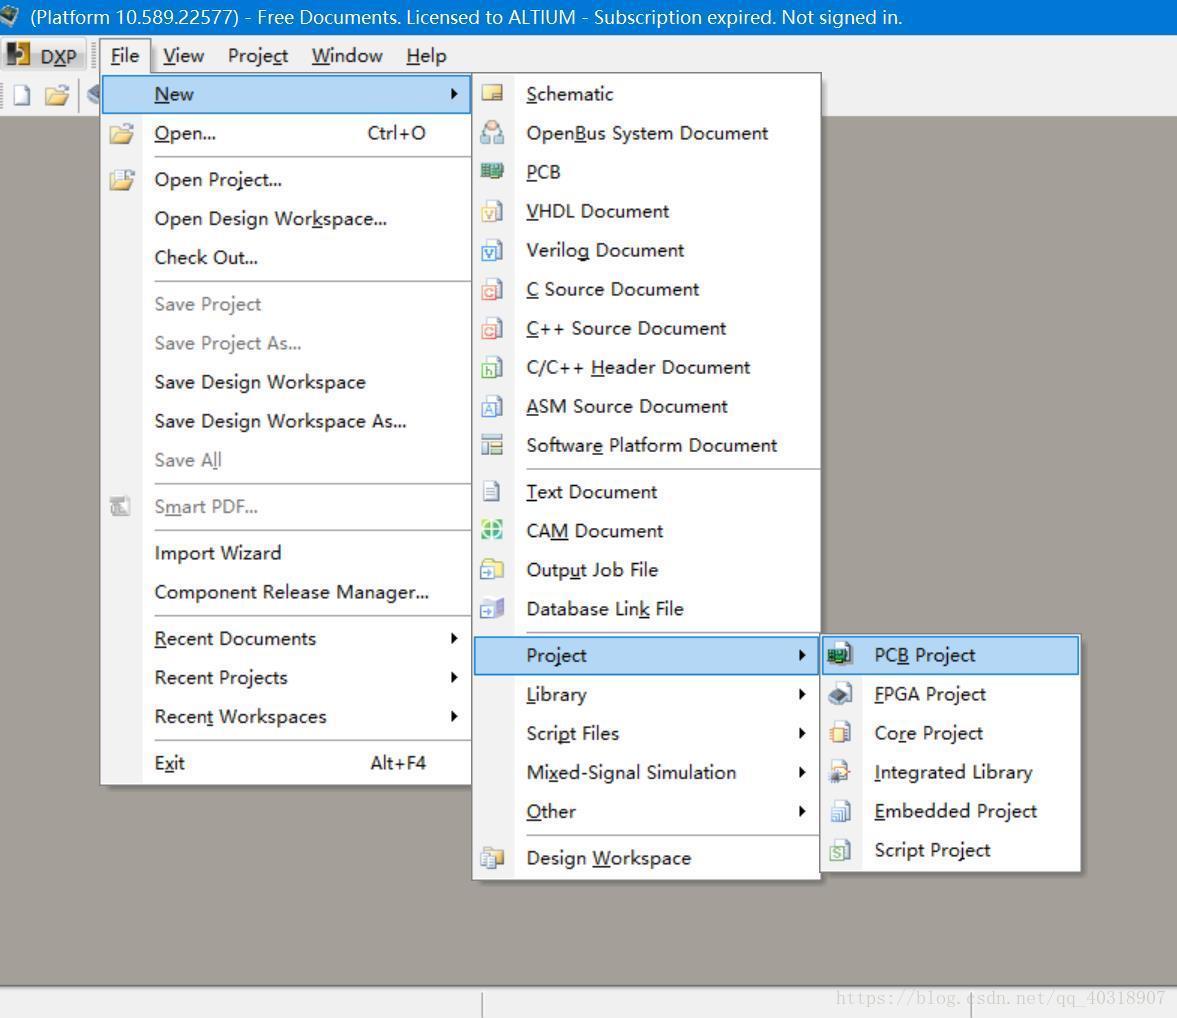Click the Verilog Document icon
1177x1018 pixels.
(492, 250)
